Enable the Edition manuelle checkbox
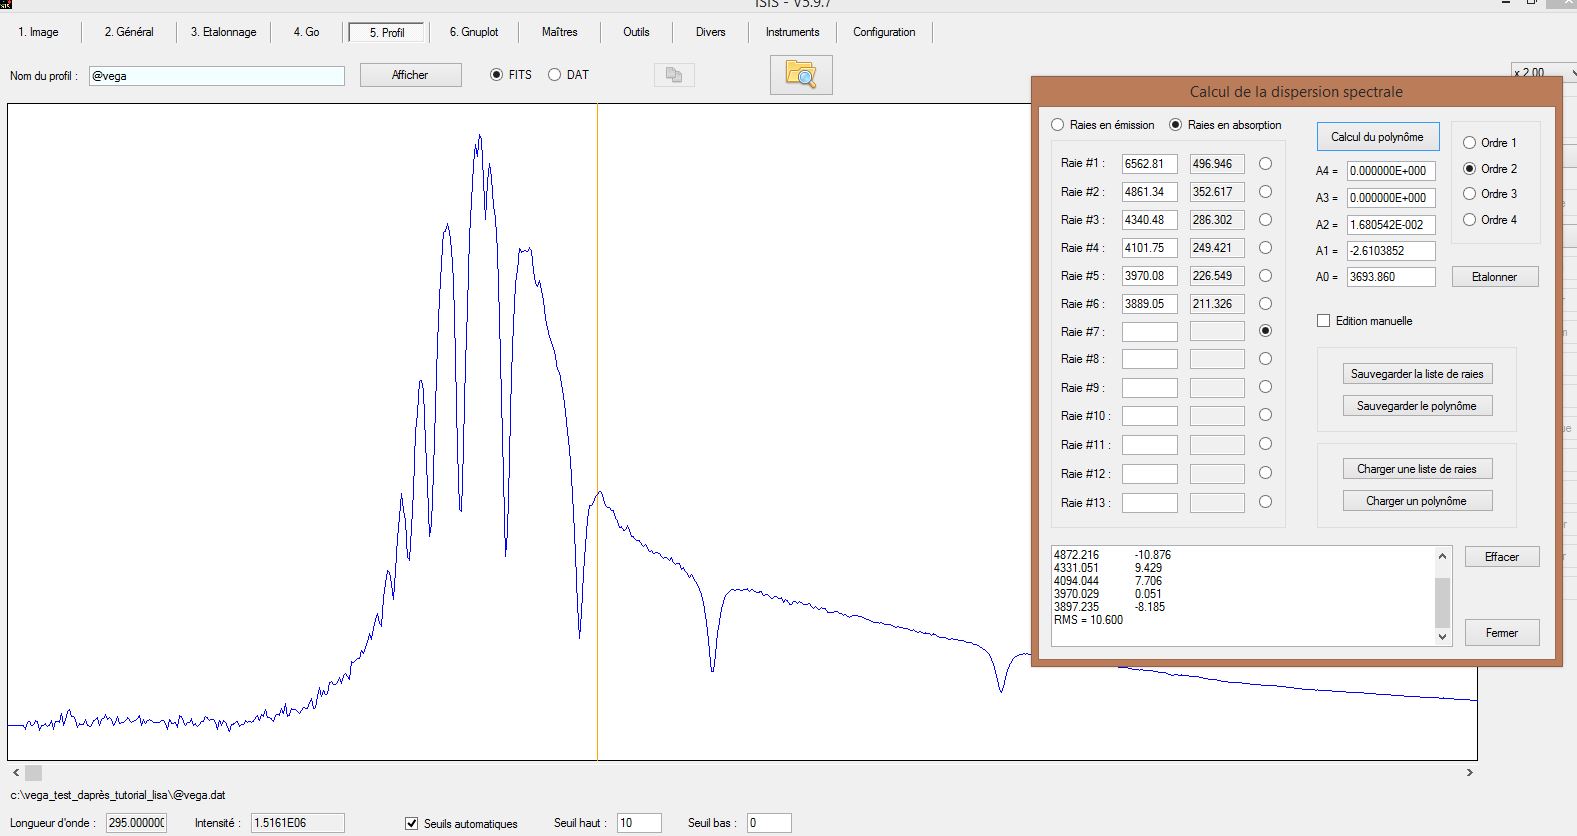Viewport: 1577px width, 836px height. coord(1324,321)
